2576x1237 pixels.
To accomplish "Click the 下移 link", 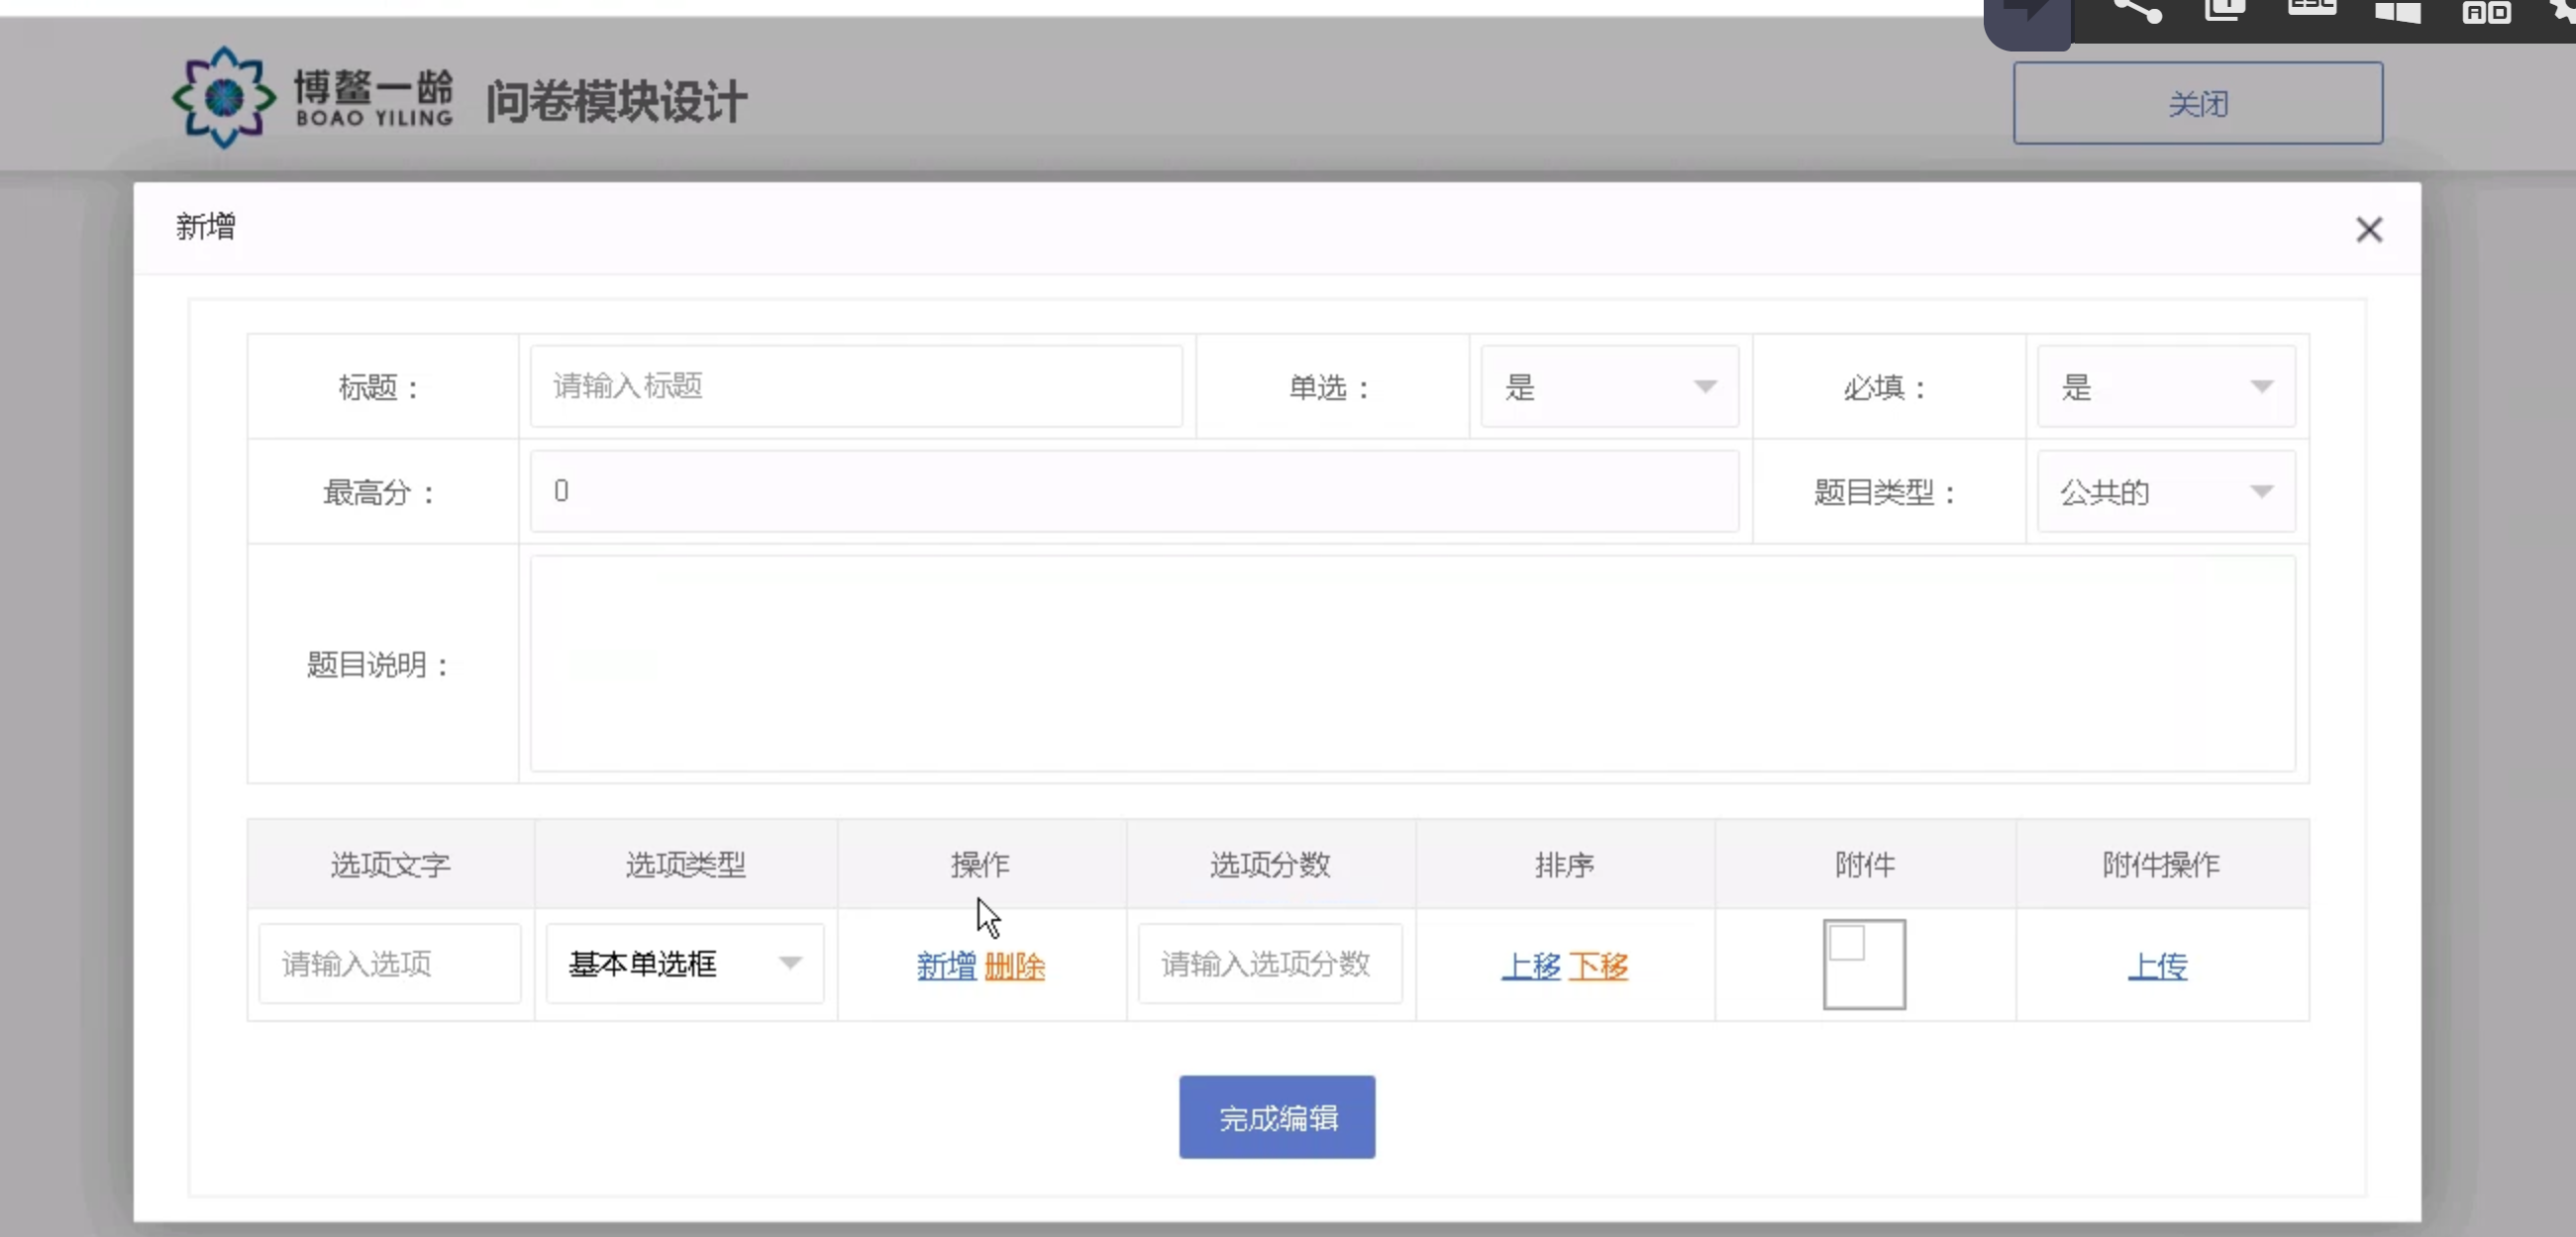I will [x=1598, y=966].
